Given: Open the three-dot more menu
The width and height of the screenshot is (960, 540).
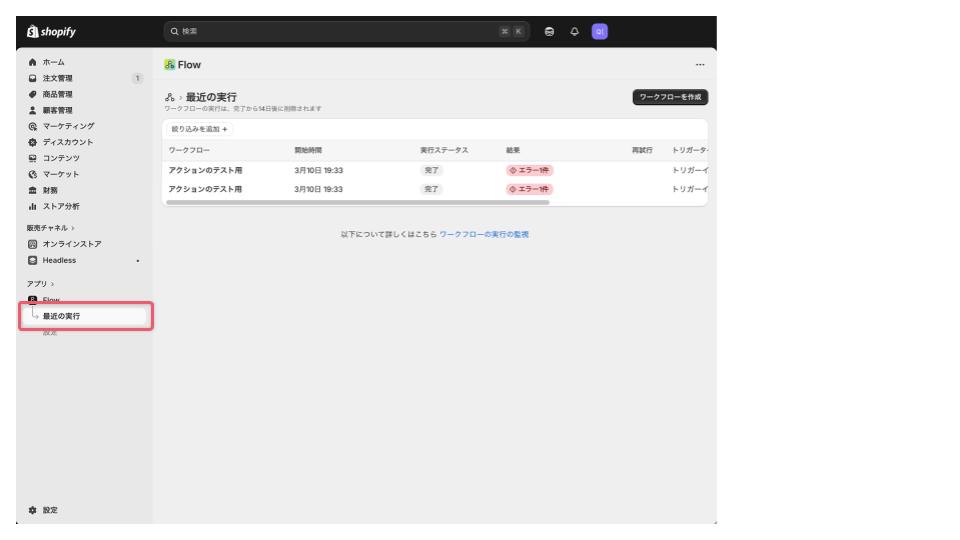Looking at the screenshot, I should (x=700, y=64).
